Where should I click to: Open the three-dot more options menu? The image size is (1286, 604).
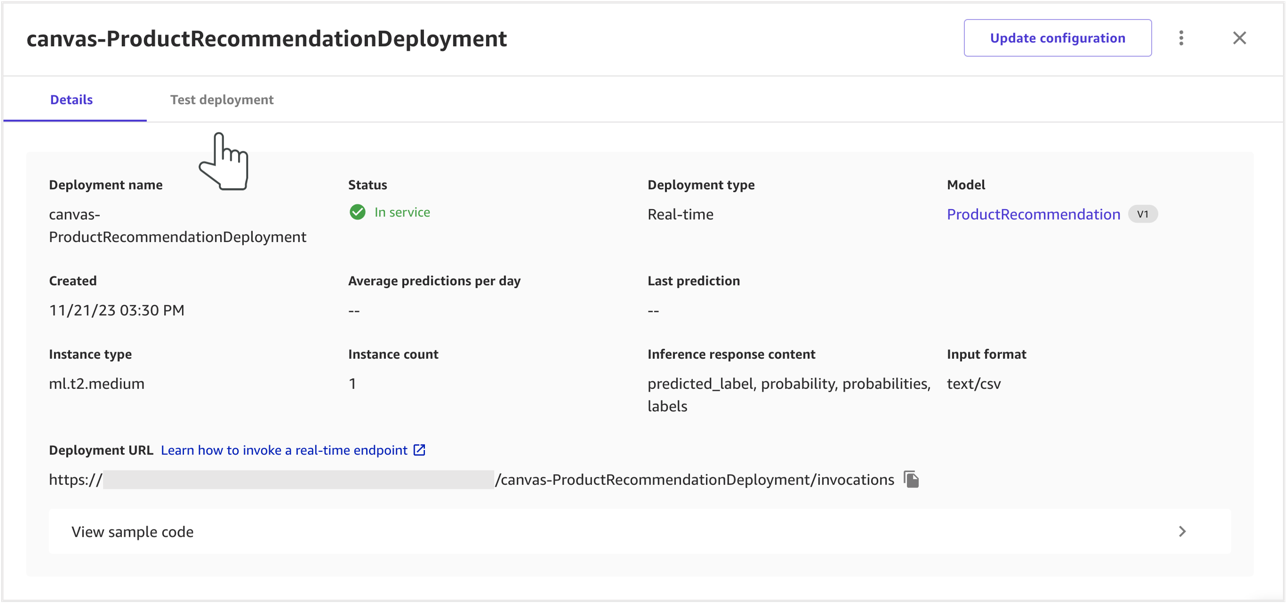pyautogui.click(x=1181, y=38)
